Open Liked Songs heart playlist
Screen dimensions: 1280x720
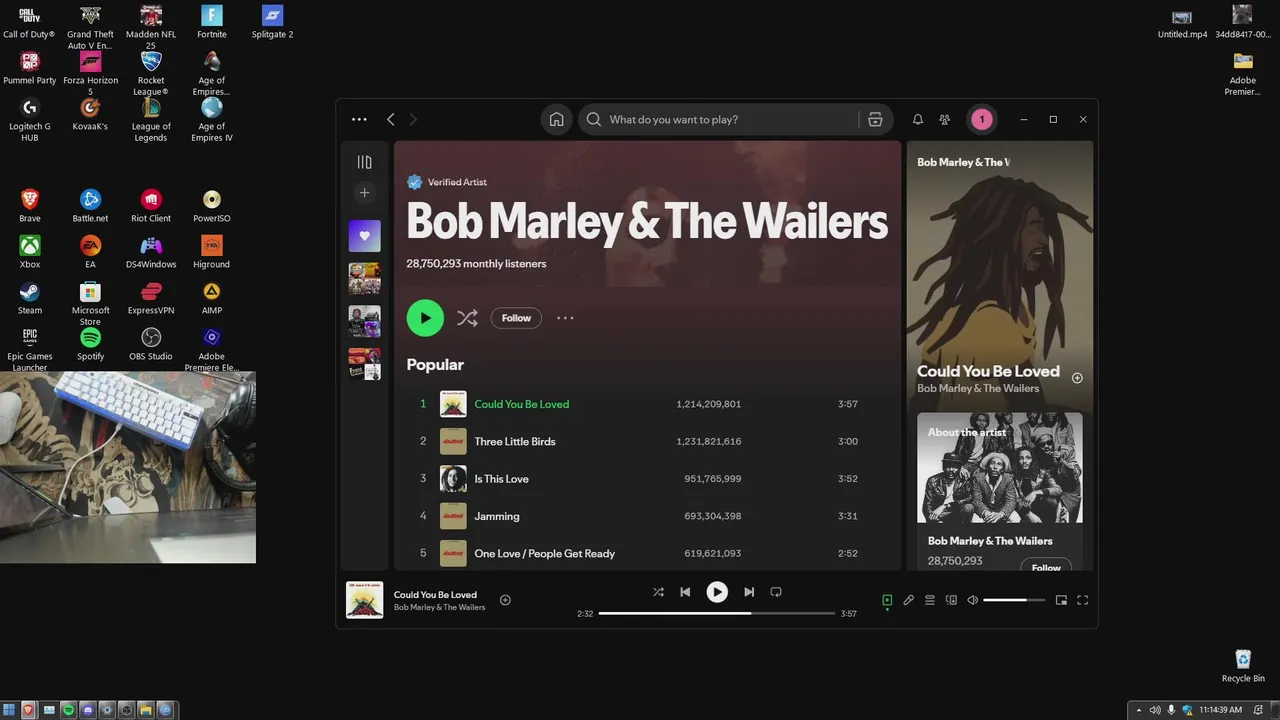(364, 236)
